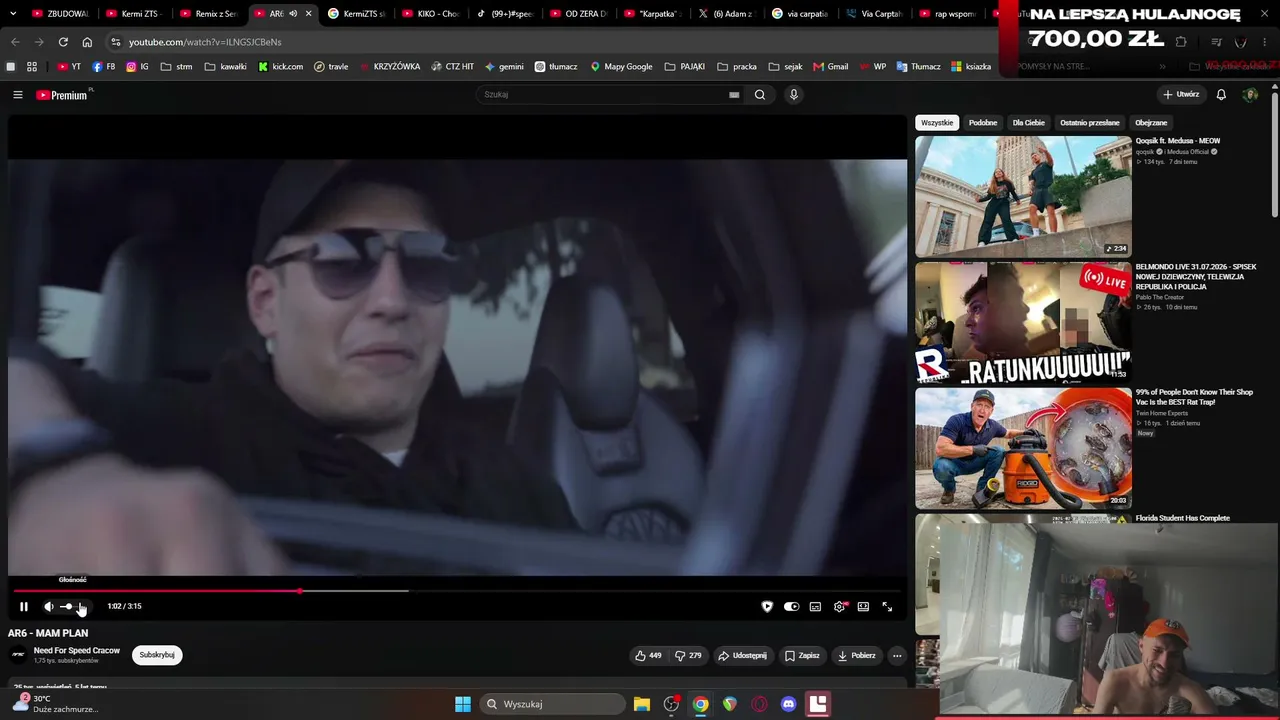
Task: Select the Ostatnio przesłane filter chip
Action: (1090, 123)
